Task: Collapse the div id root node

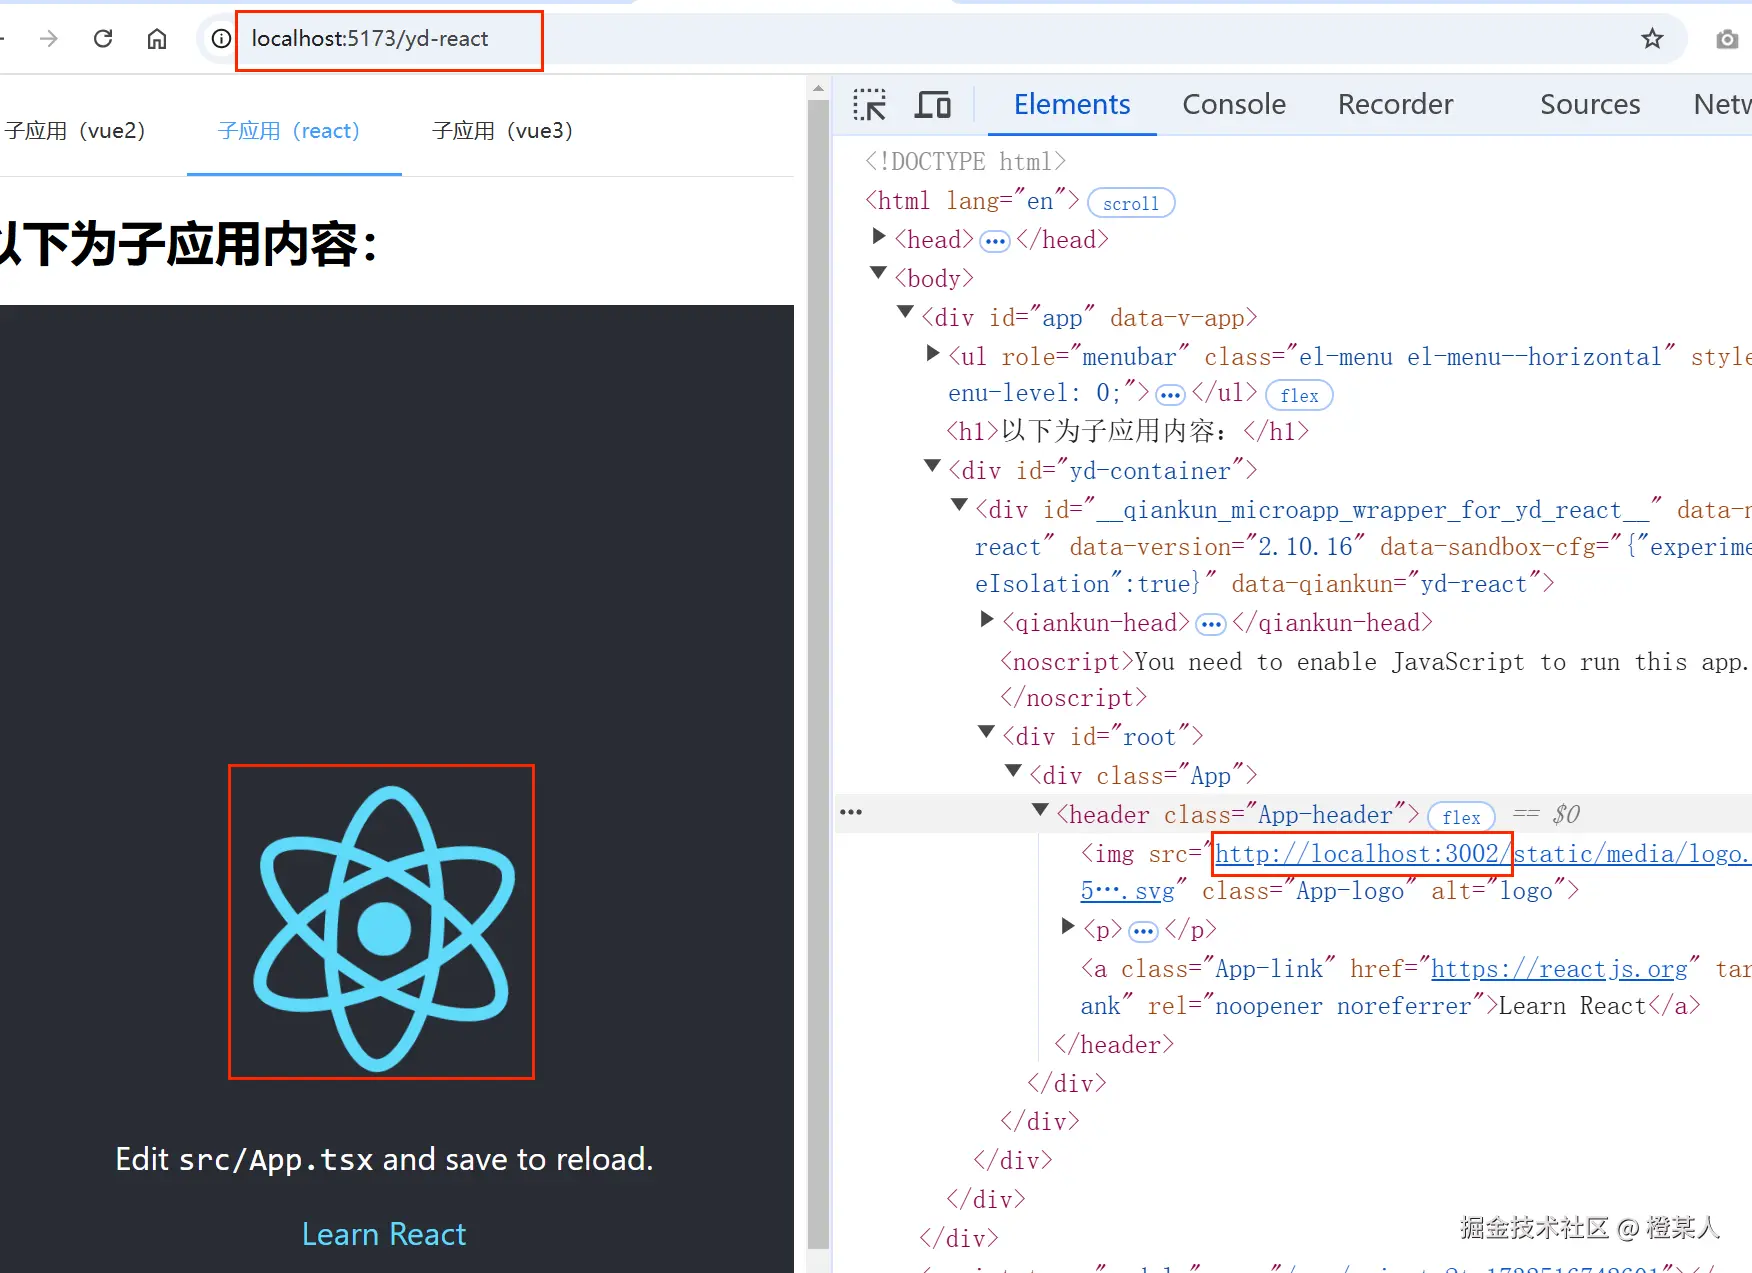Action: [x=987, y=732]
